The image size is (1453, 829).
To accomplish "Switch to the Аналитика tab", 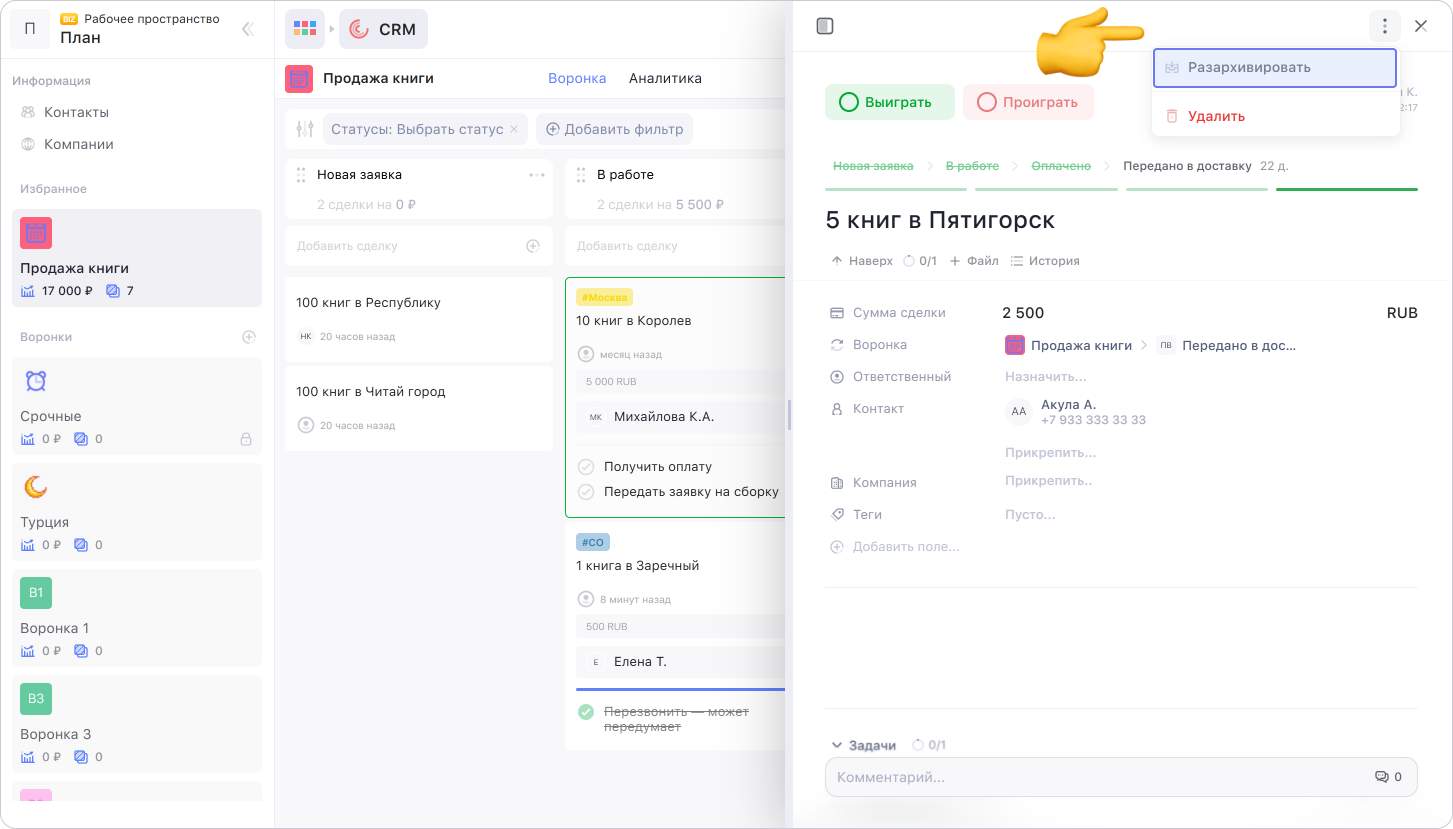I will click(x=665, y=78).
